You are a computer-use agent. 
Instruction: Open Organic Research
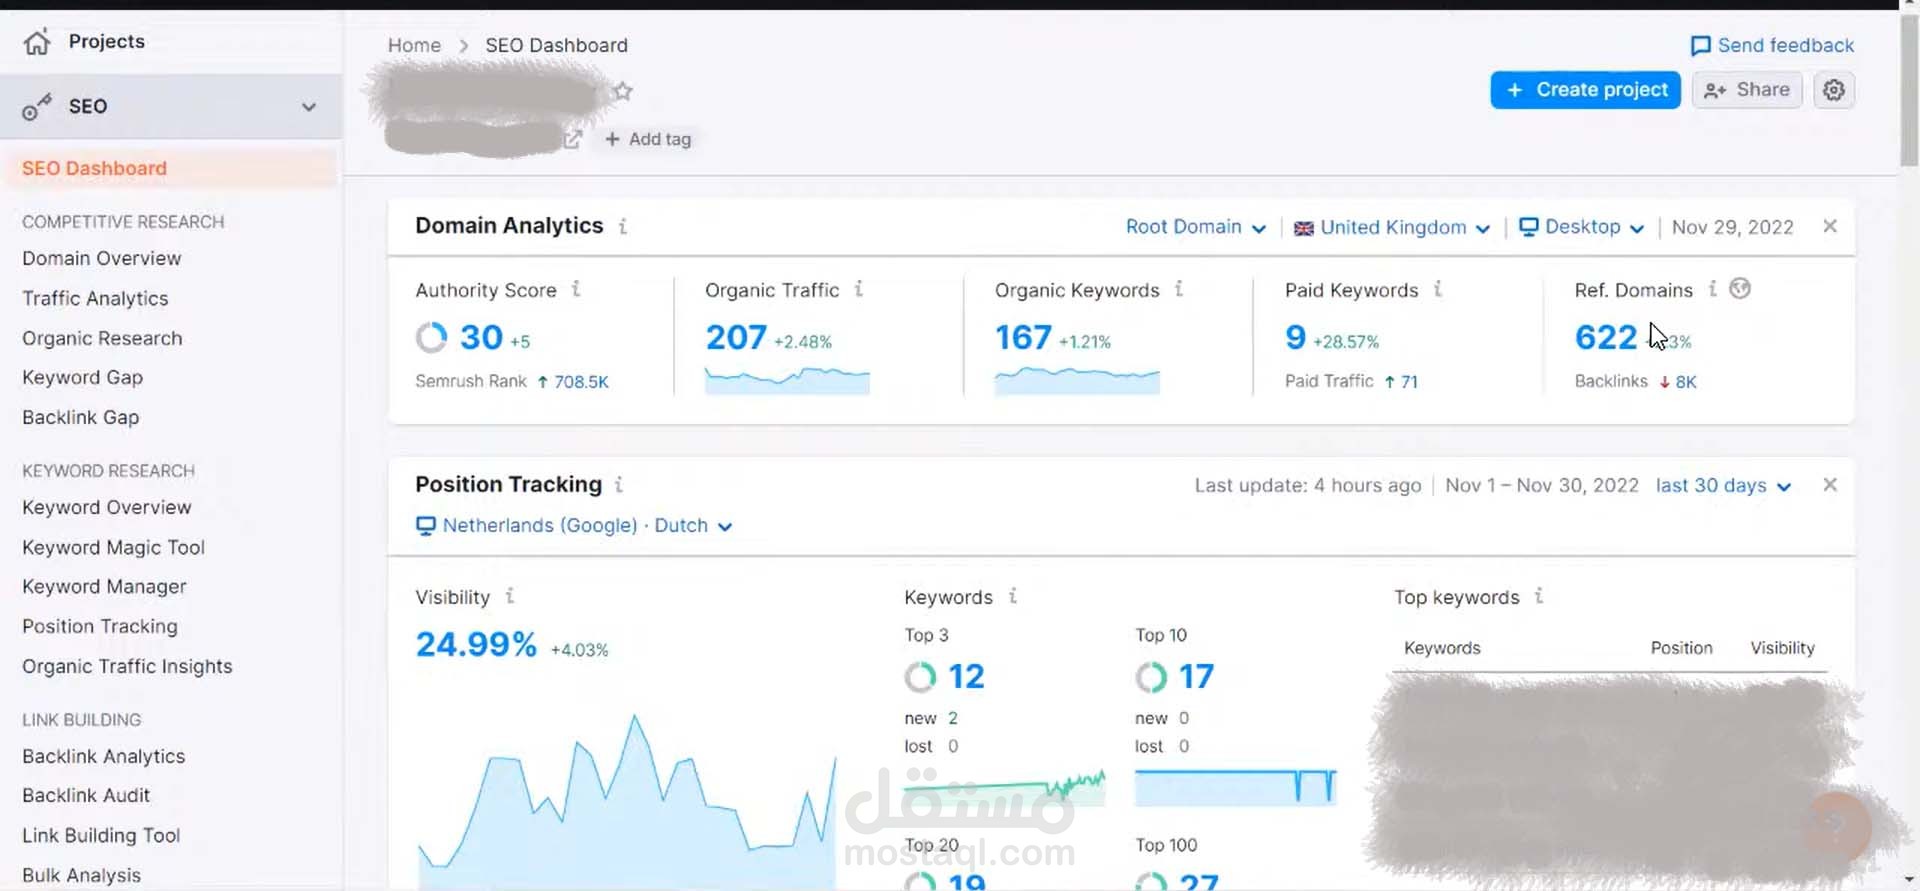pos(102,338)
